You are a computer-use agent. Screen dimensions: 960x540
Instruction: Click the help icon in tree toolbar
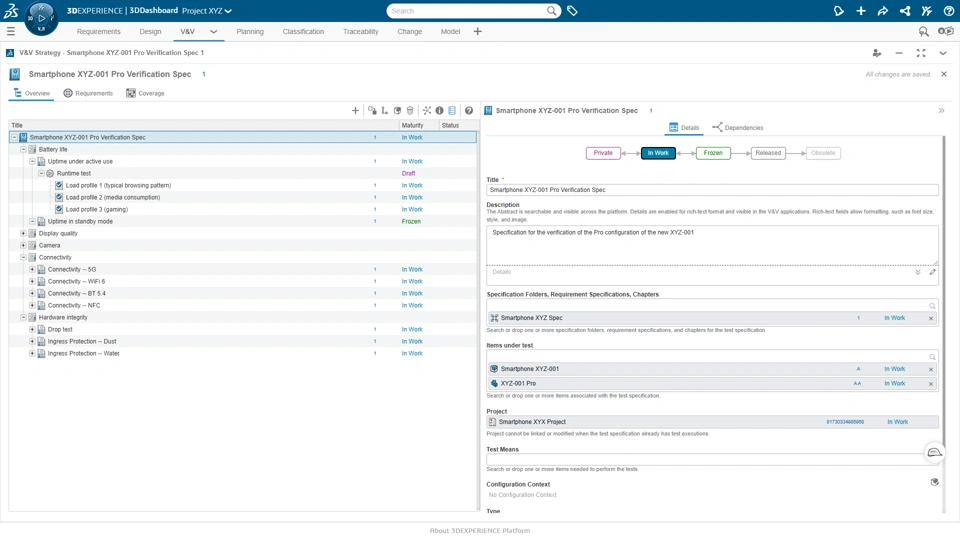(x=469, y=110)
